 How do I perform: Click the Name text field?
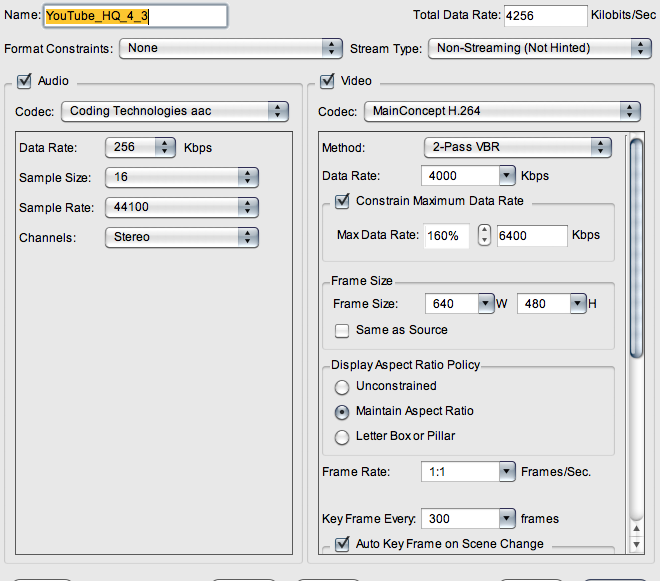pyautogui.click(x=135, y=16)
